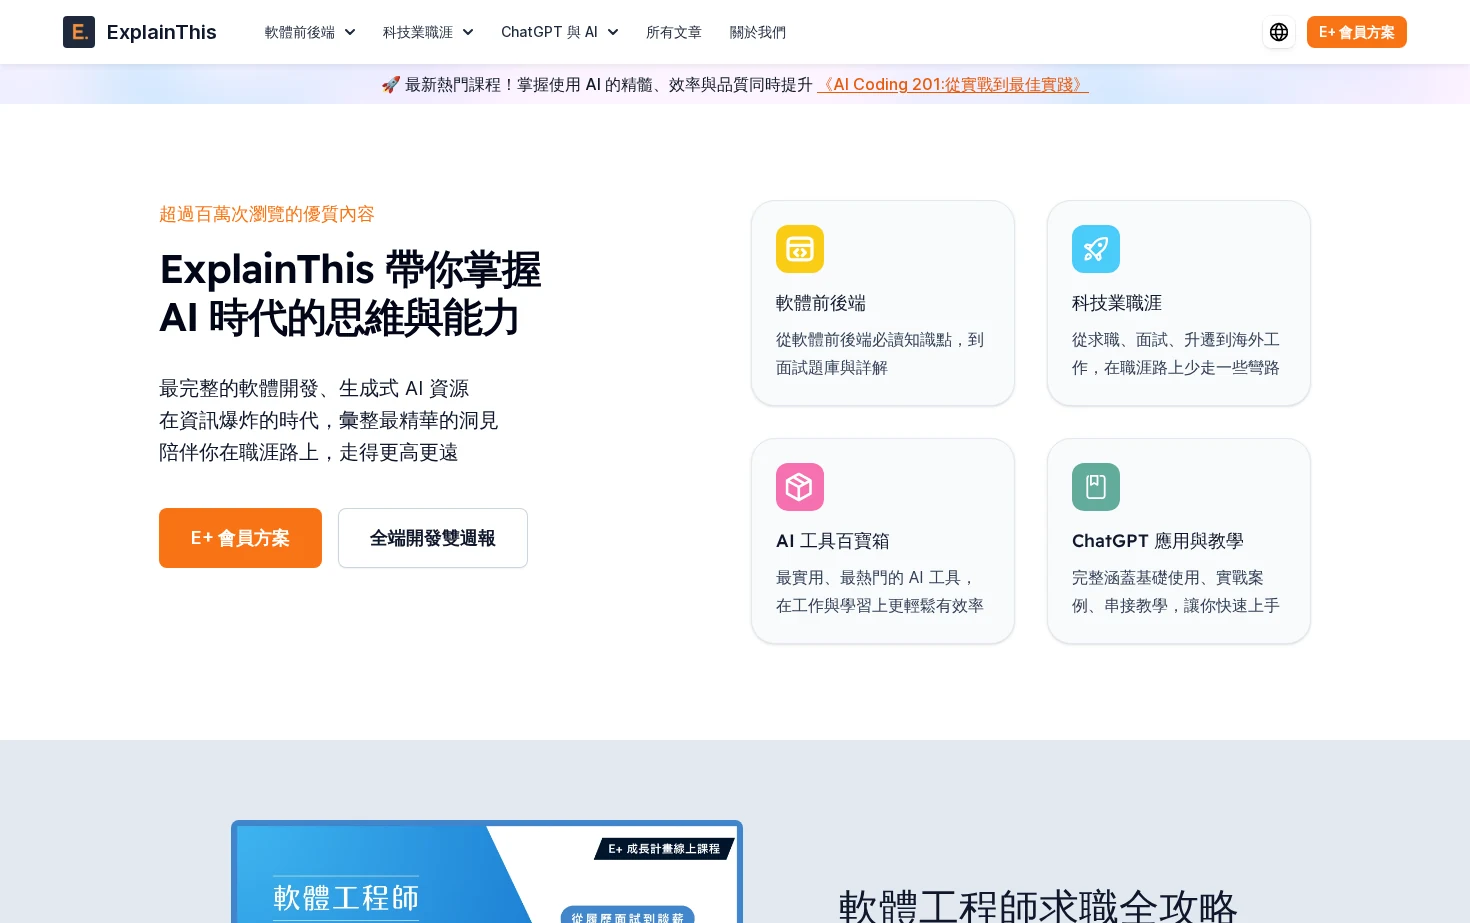Click the ExplainThis brand name

(161, 32)
